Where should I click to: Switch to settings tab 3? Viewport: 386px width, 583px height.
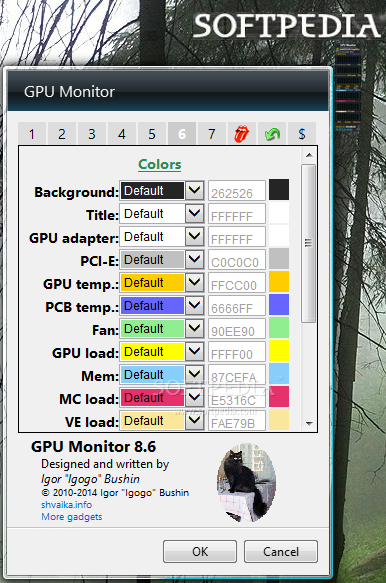[92, 133]
